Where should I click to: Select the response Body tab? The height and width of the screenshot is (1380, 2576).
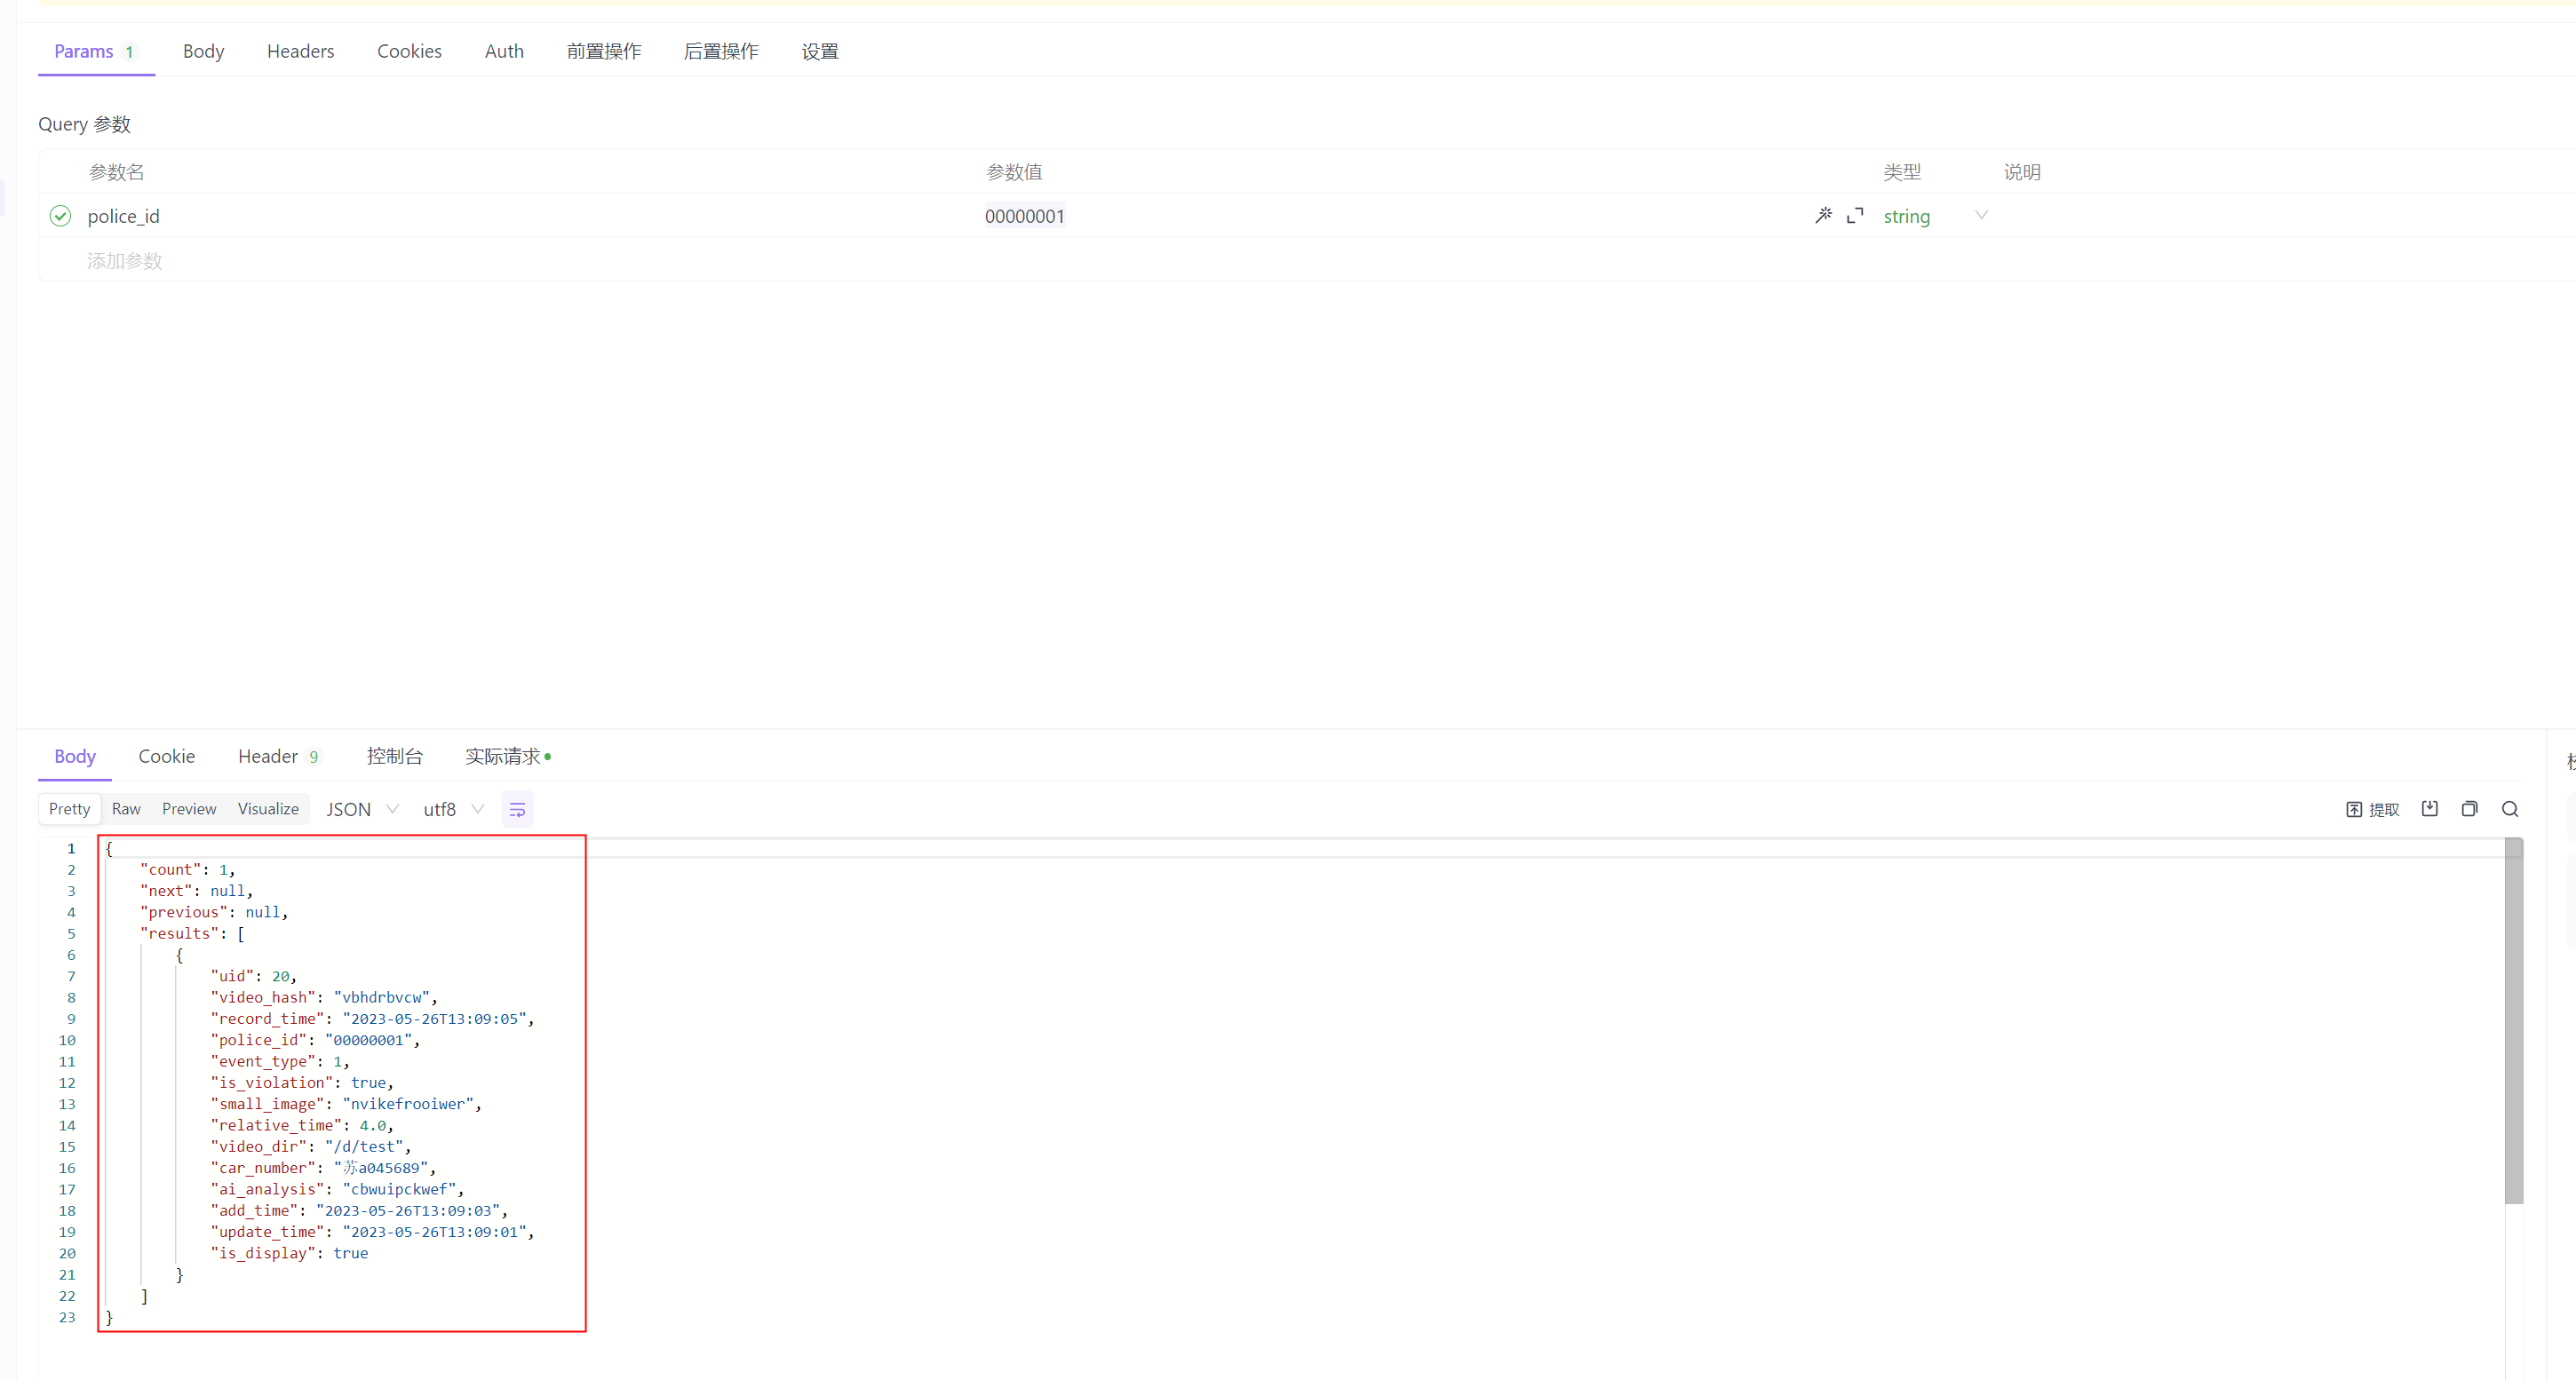click(x=75, y=756)
